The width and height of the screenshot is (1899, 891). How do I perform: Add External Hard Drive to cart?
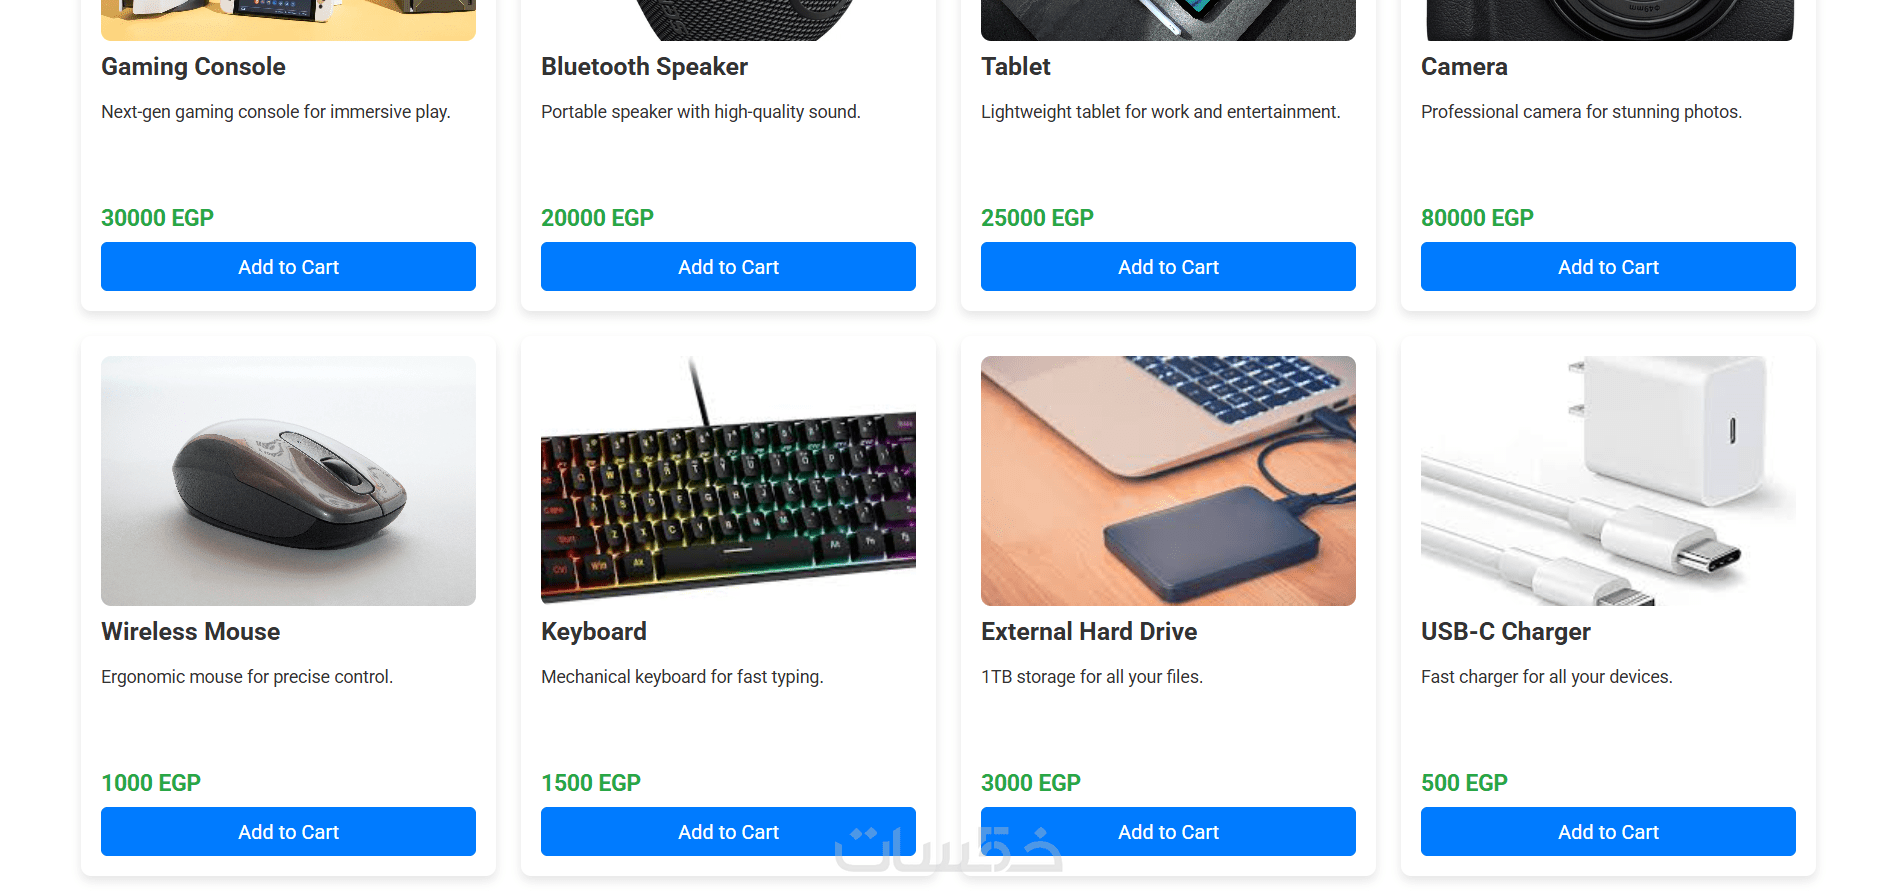1168,832
